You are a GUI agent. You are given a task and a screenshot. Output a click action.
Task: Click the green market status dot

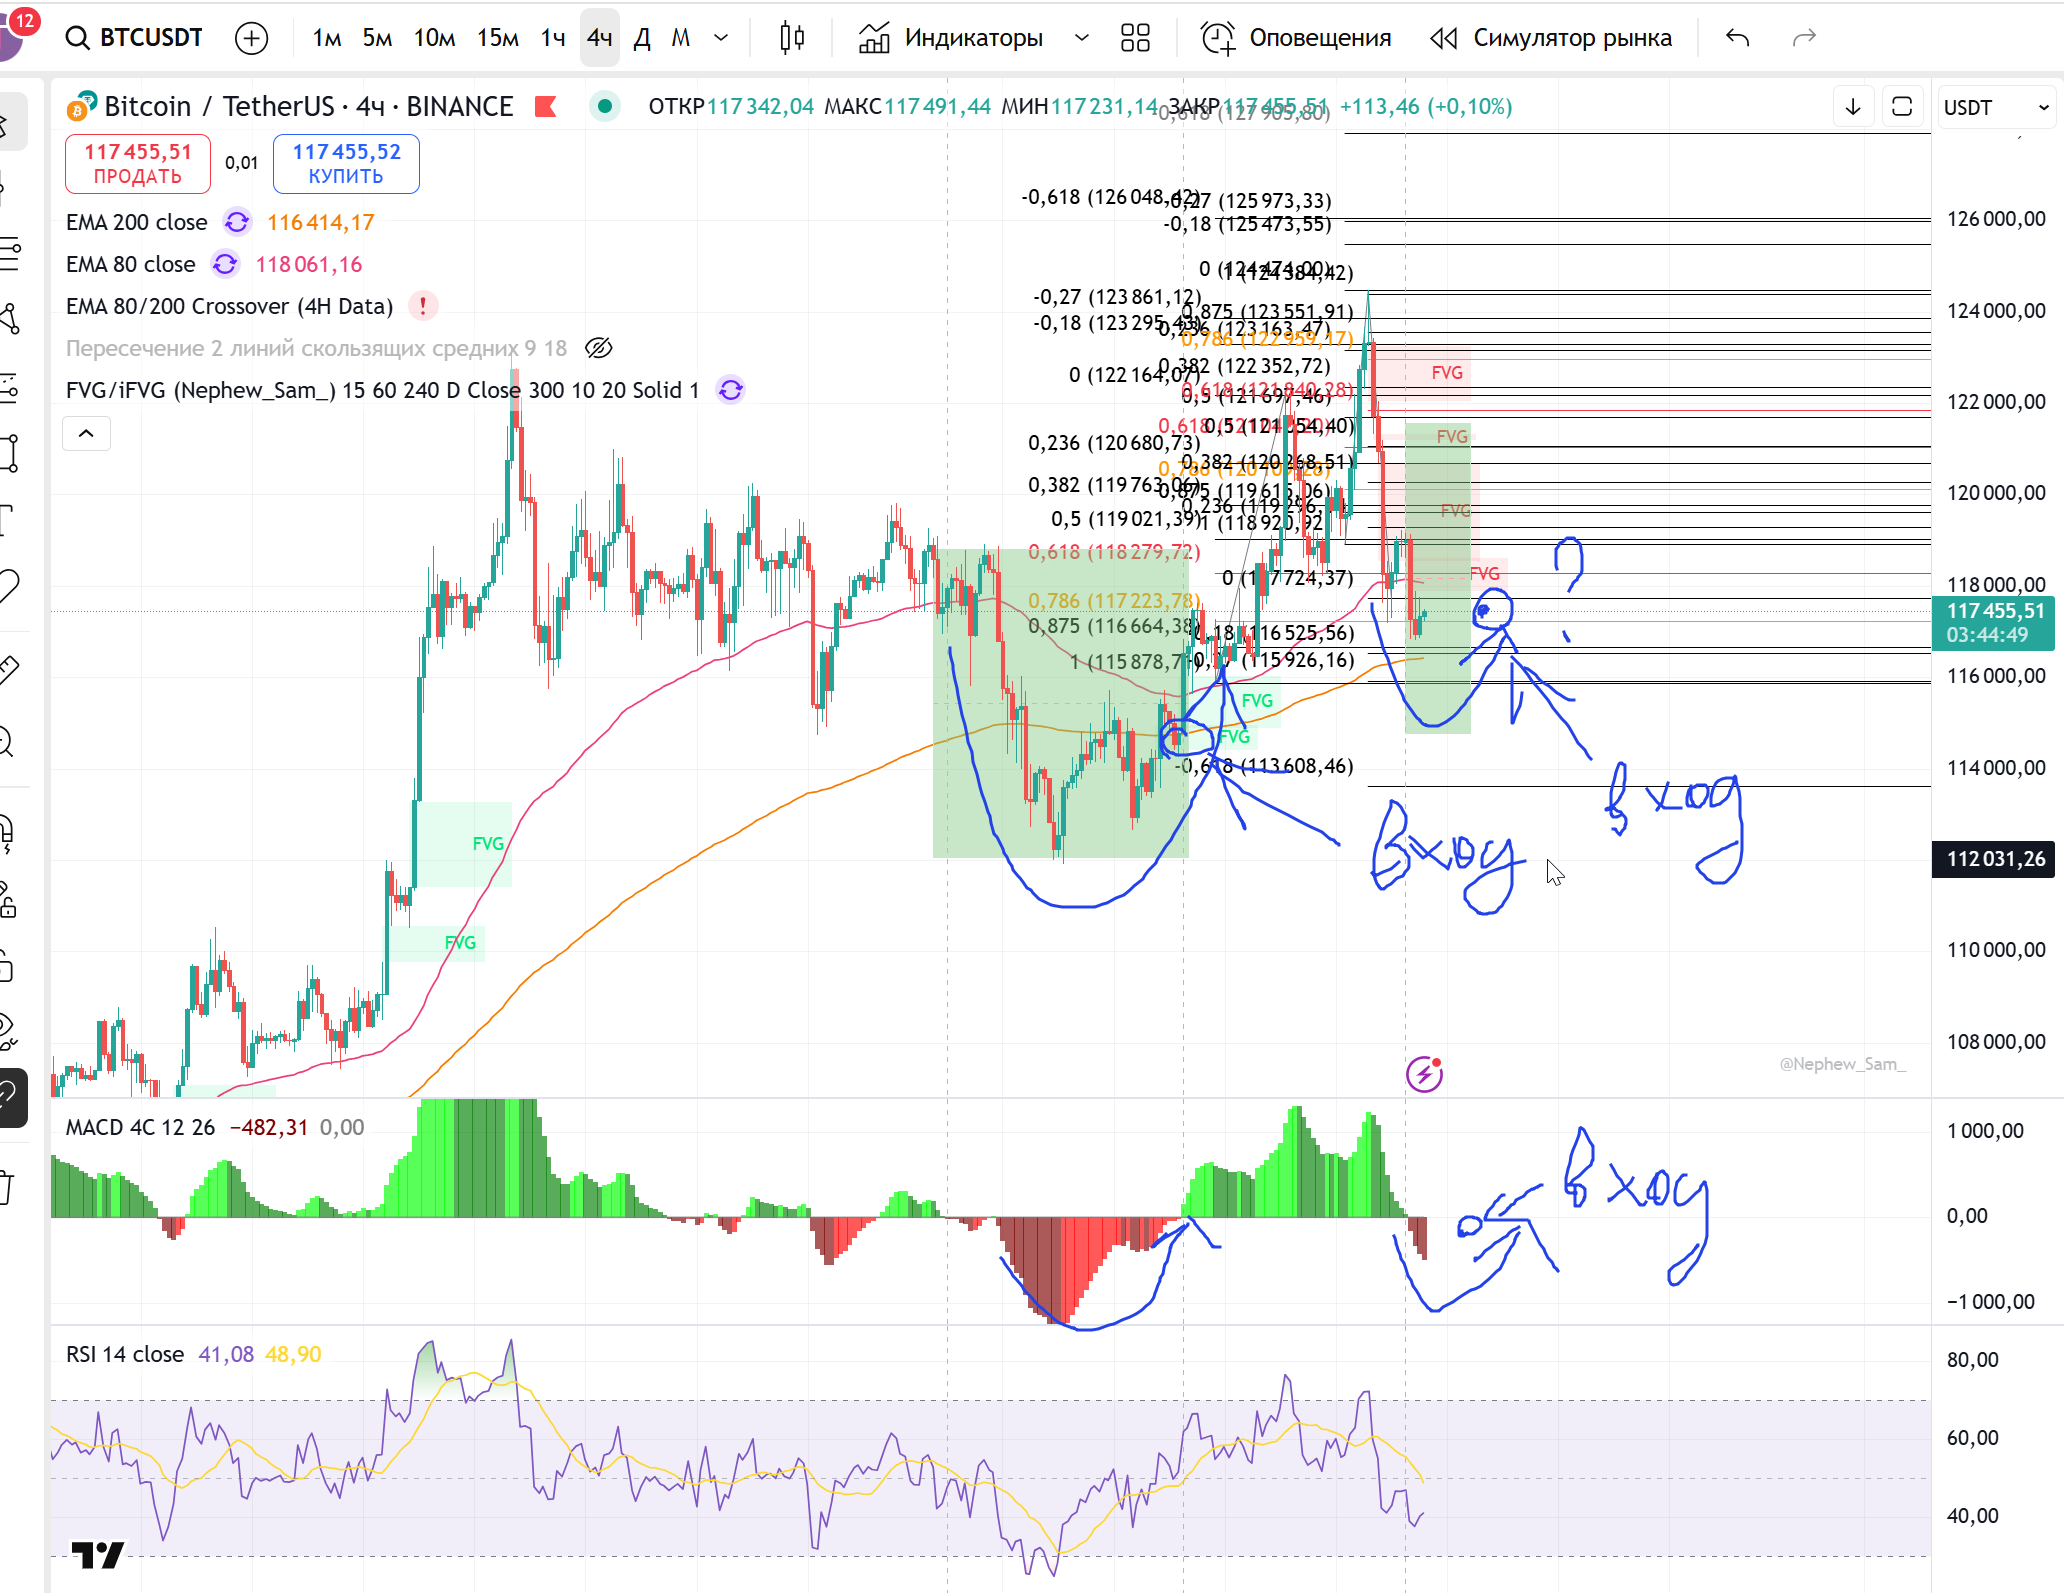click(x=604, y=106)
